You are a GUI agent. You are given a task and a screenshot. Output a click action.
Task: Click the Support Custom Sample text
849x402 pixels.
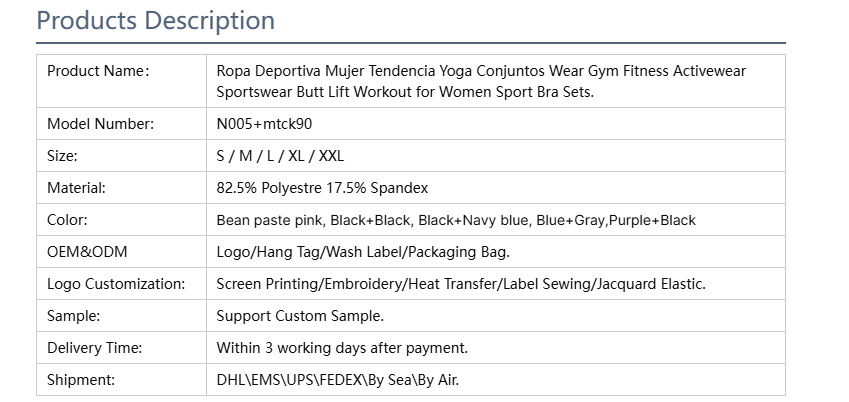(x=300, y=316)
